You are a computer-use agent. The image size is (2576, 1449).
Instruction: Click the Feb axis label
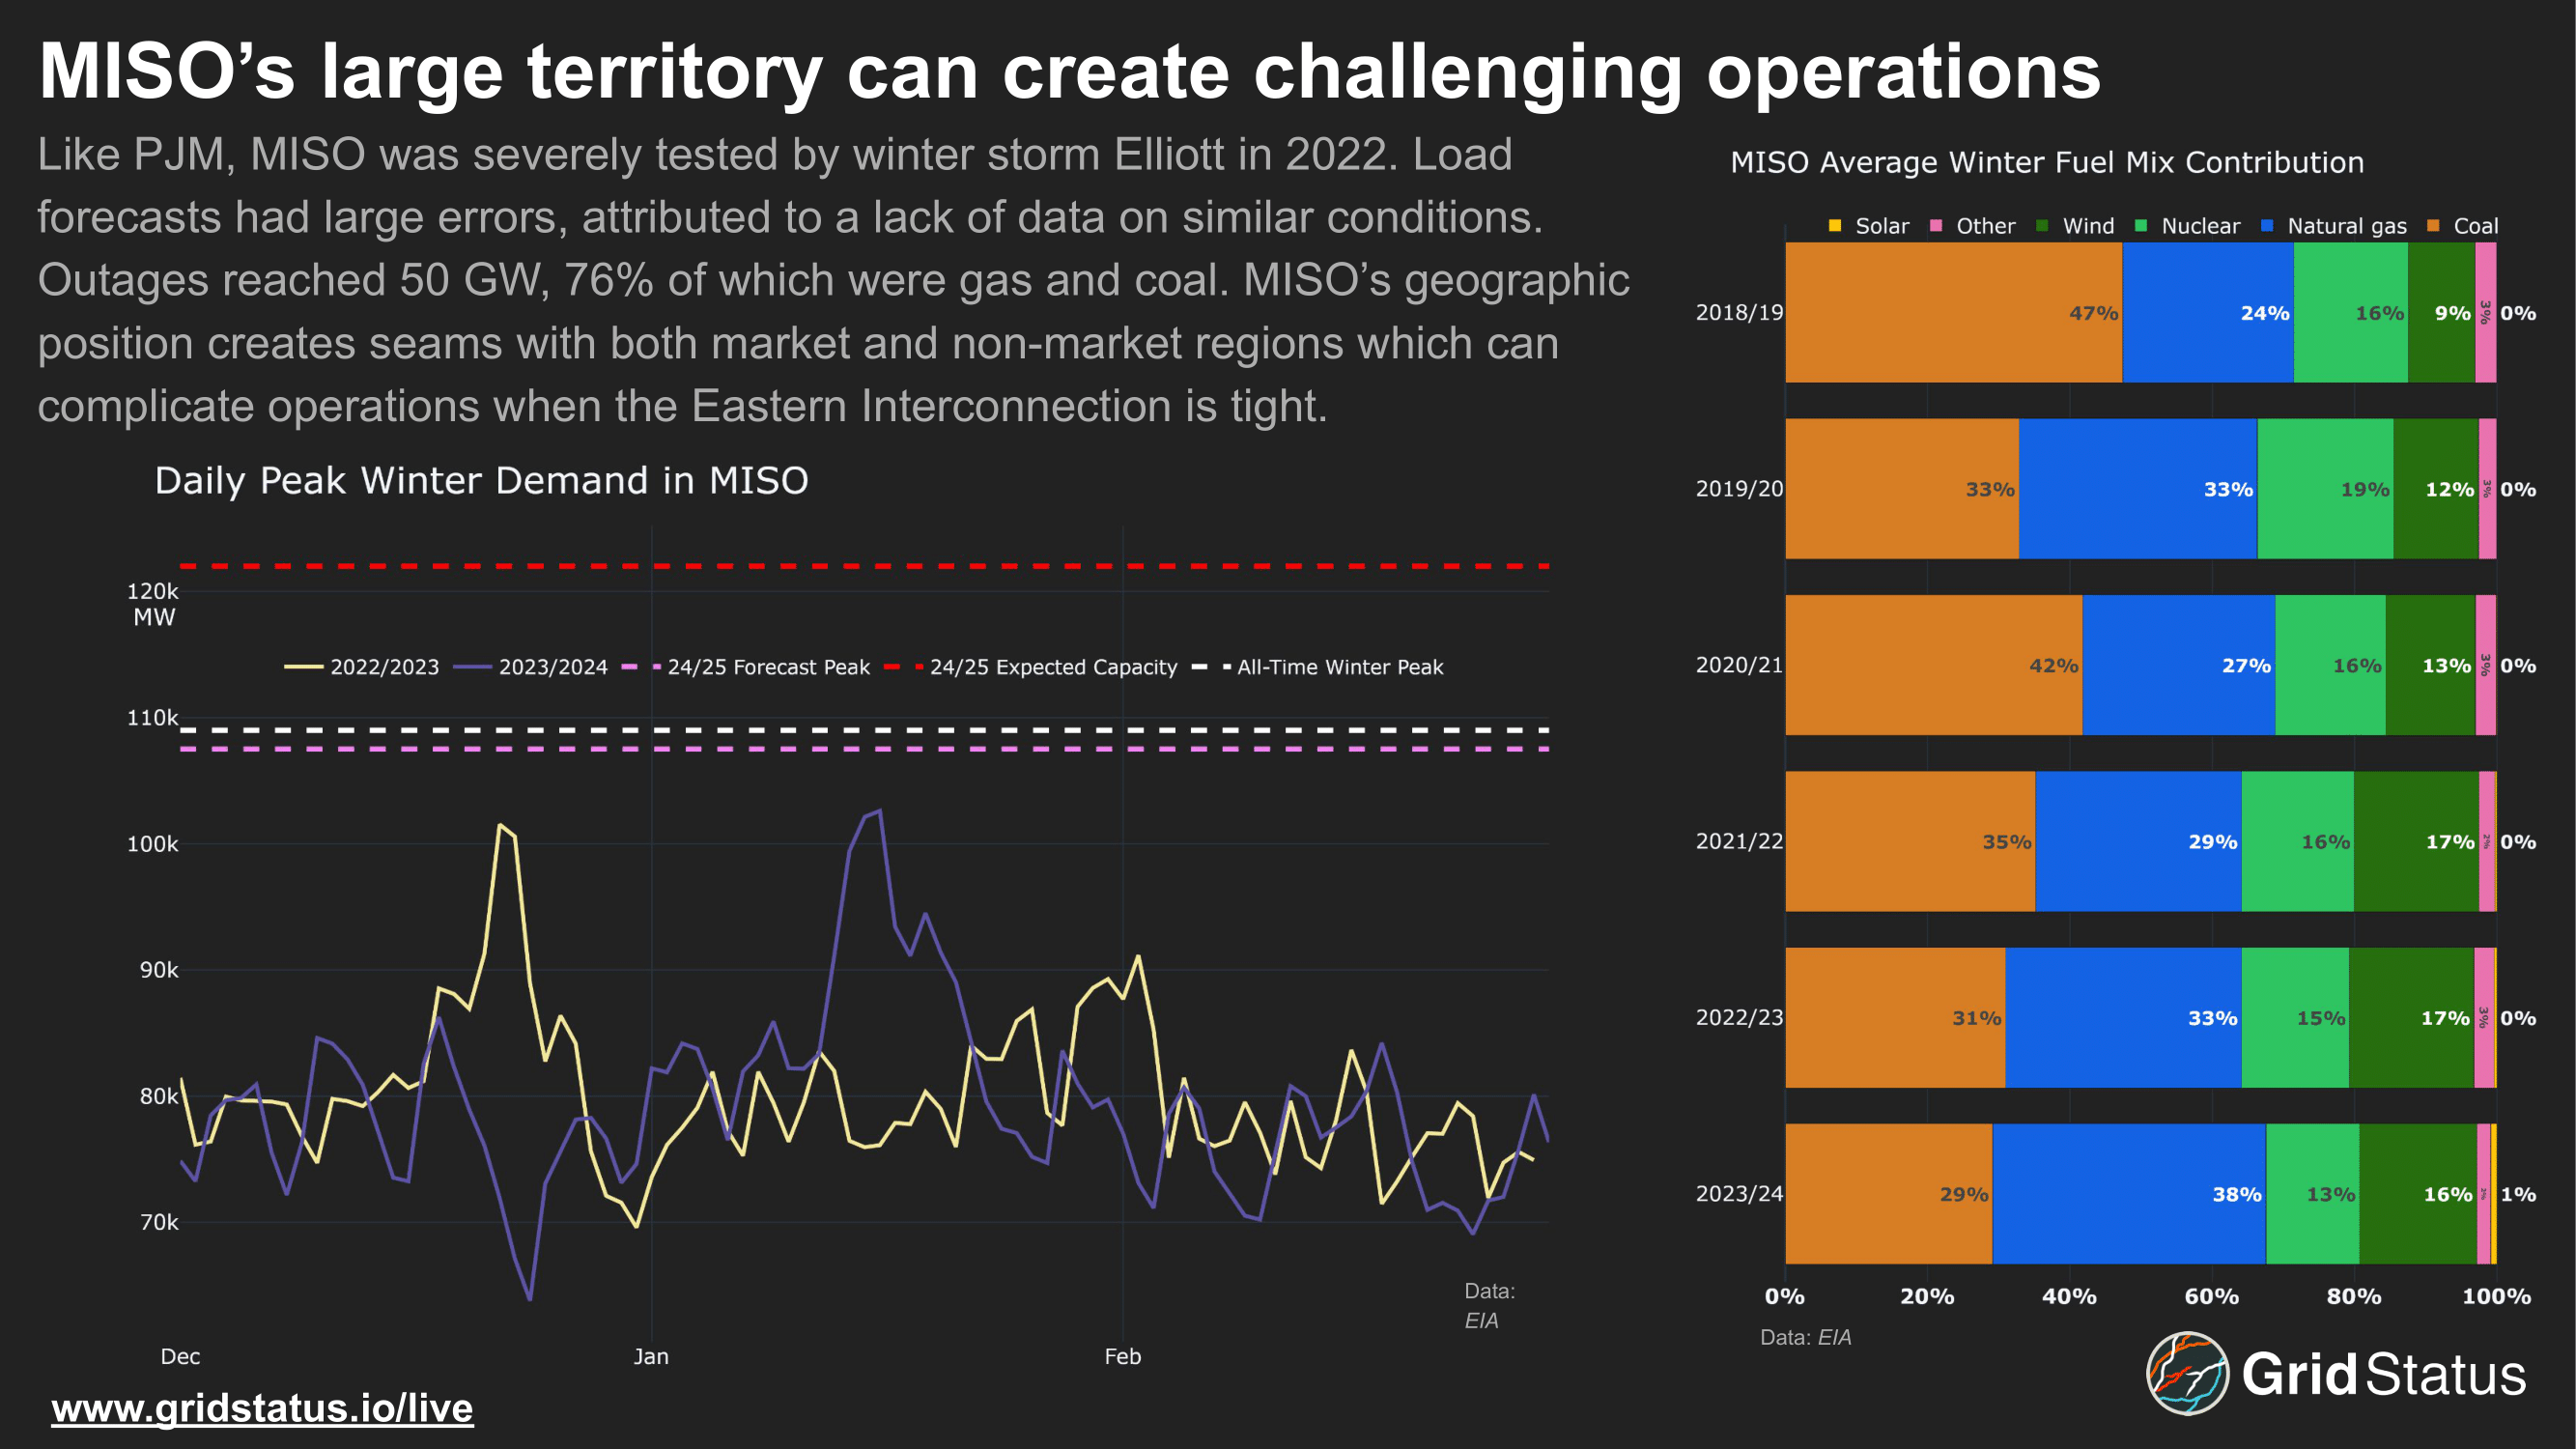click(x=1122, y=1356)
